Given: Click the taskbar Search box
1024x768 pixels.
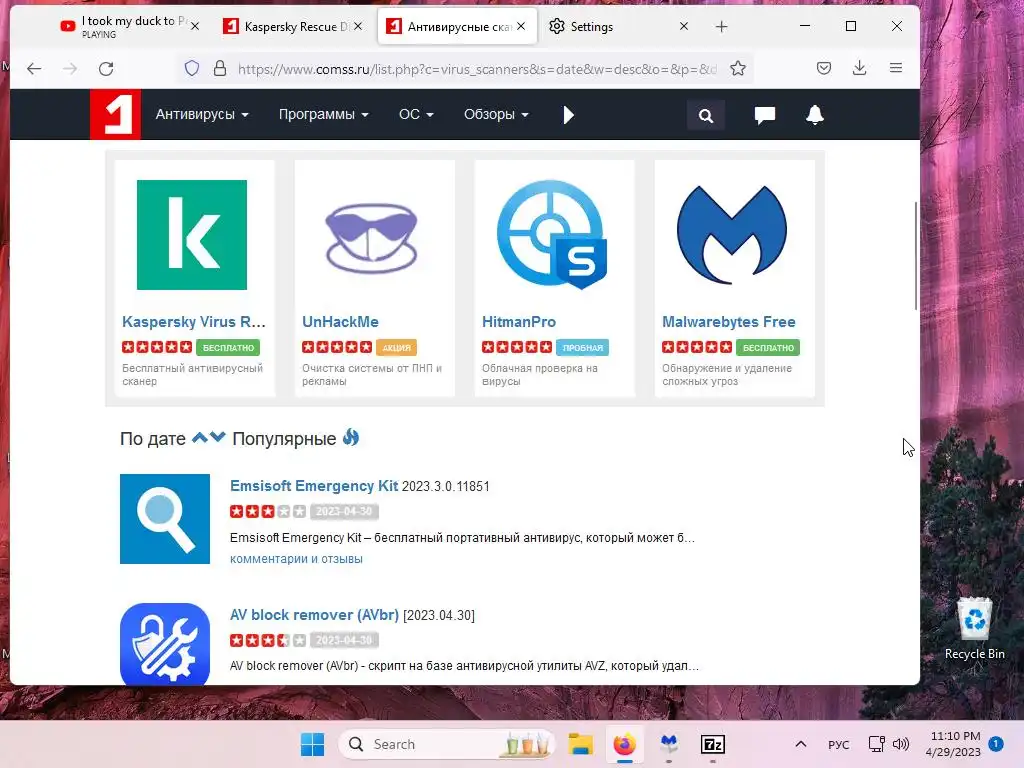Looking at the screenshot, I should [447, 744].
